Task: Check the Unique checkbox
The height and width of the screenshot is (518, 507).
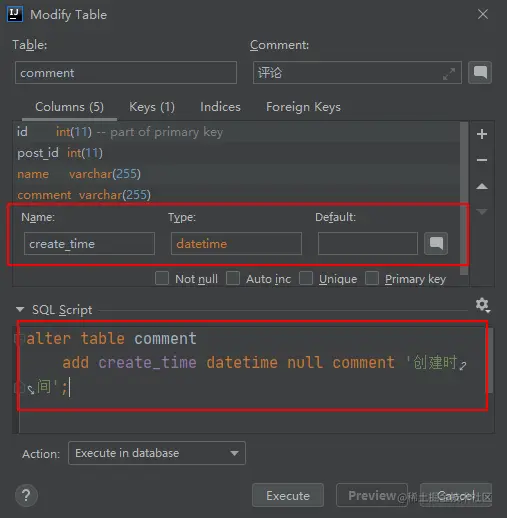Action: pyautogui.click(x=306, y=278)
